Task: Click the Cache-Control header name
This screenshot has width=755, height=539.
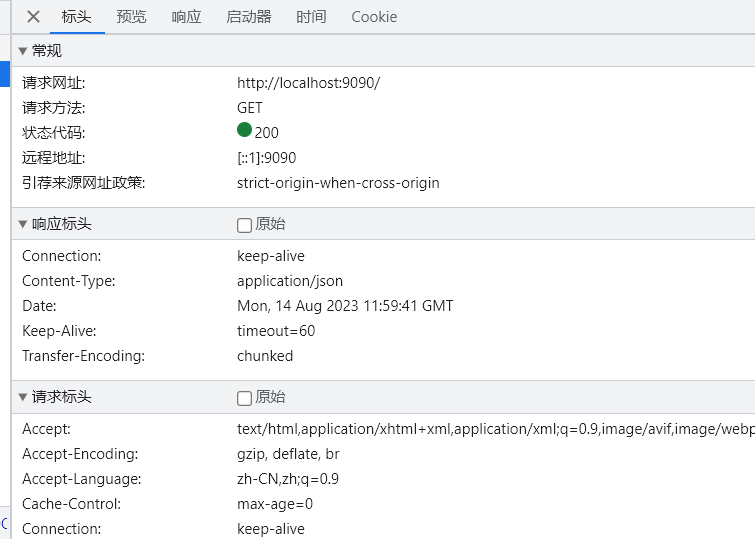Action: [x=71, y=504]
